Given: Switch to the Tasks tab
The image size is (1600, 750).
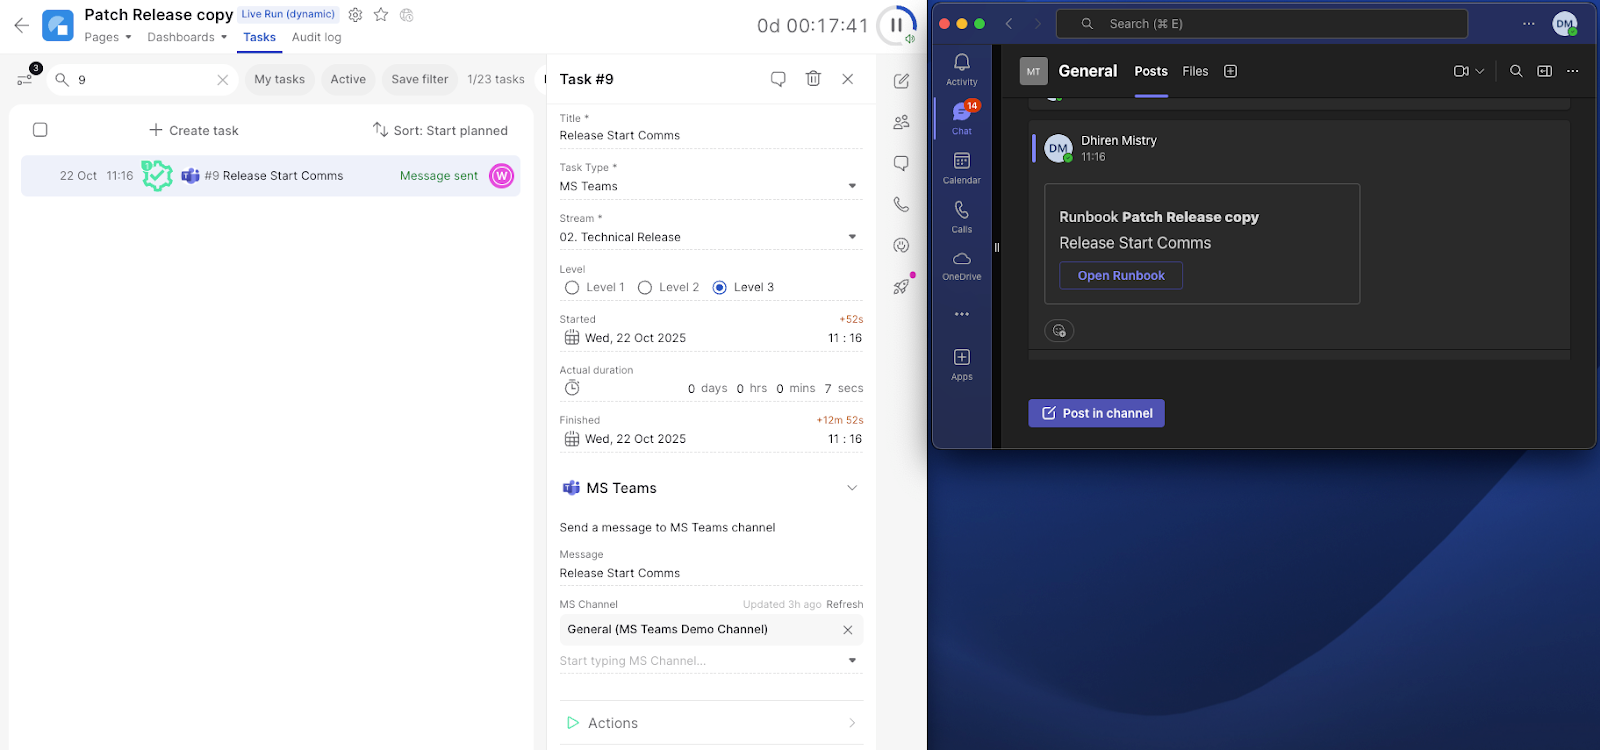Looking at the screenshot, I should click(259, 37).
